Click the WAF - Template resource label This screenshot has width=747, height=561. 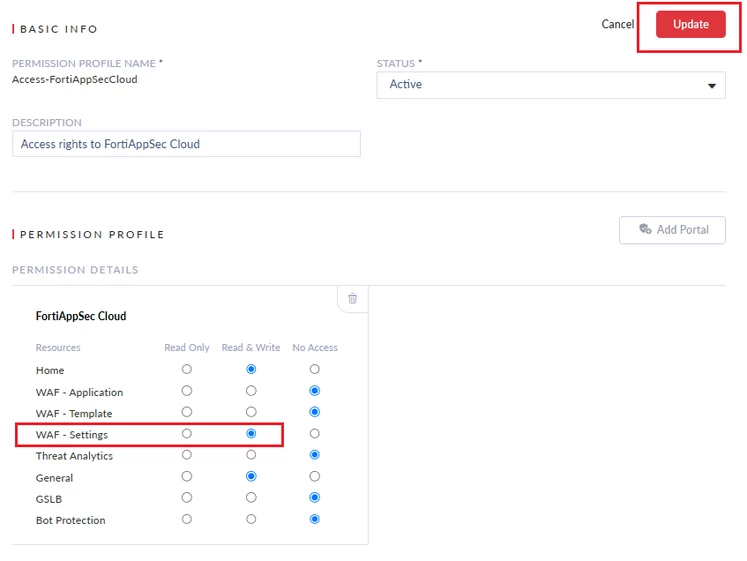(74, 413)
